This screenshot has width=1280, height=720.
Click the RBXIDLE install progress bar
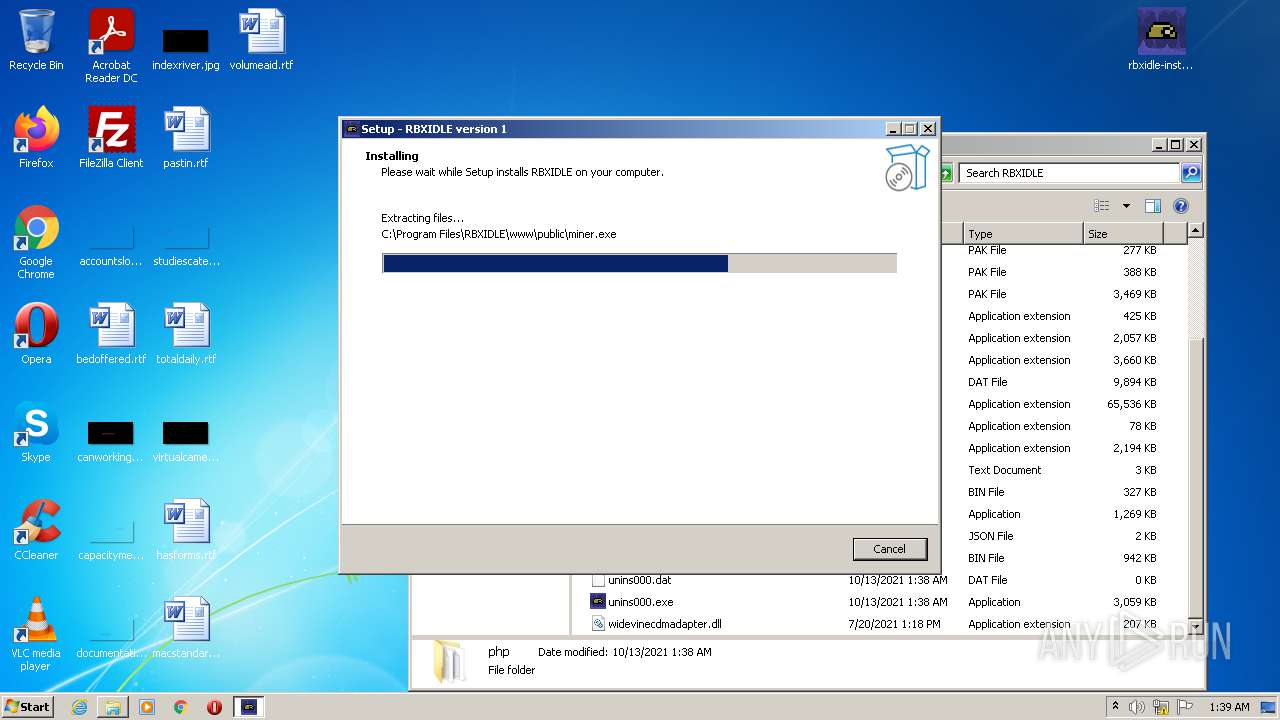click(x=639, y=263)
